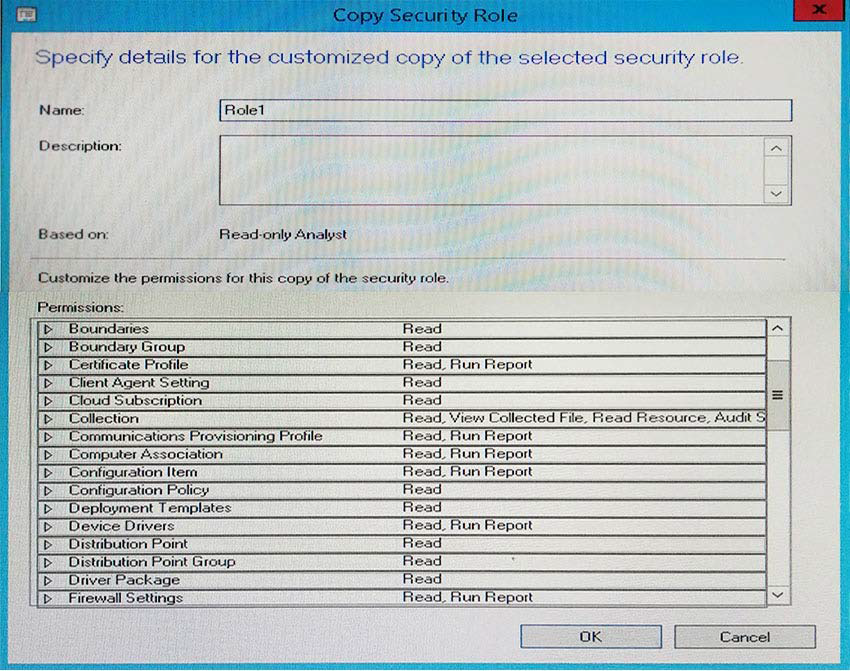Cancel the Copy Security Role dialog
This screenshot has width=850, height=671.
point(745,636)
